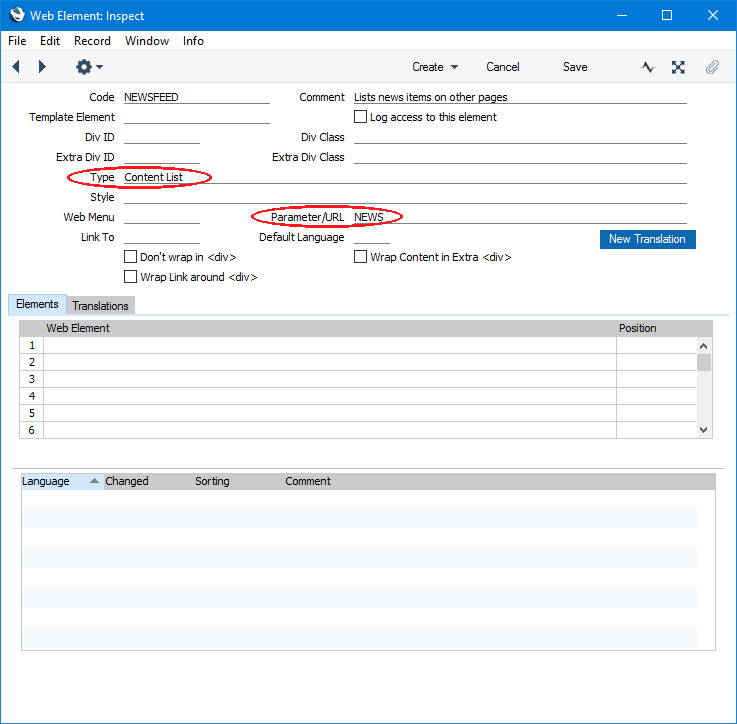Screen dimensions: 737x724
Task: Click the Div ID field
Action: point(162,137)
